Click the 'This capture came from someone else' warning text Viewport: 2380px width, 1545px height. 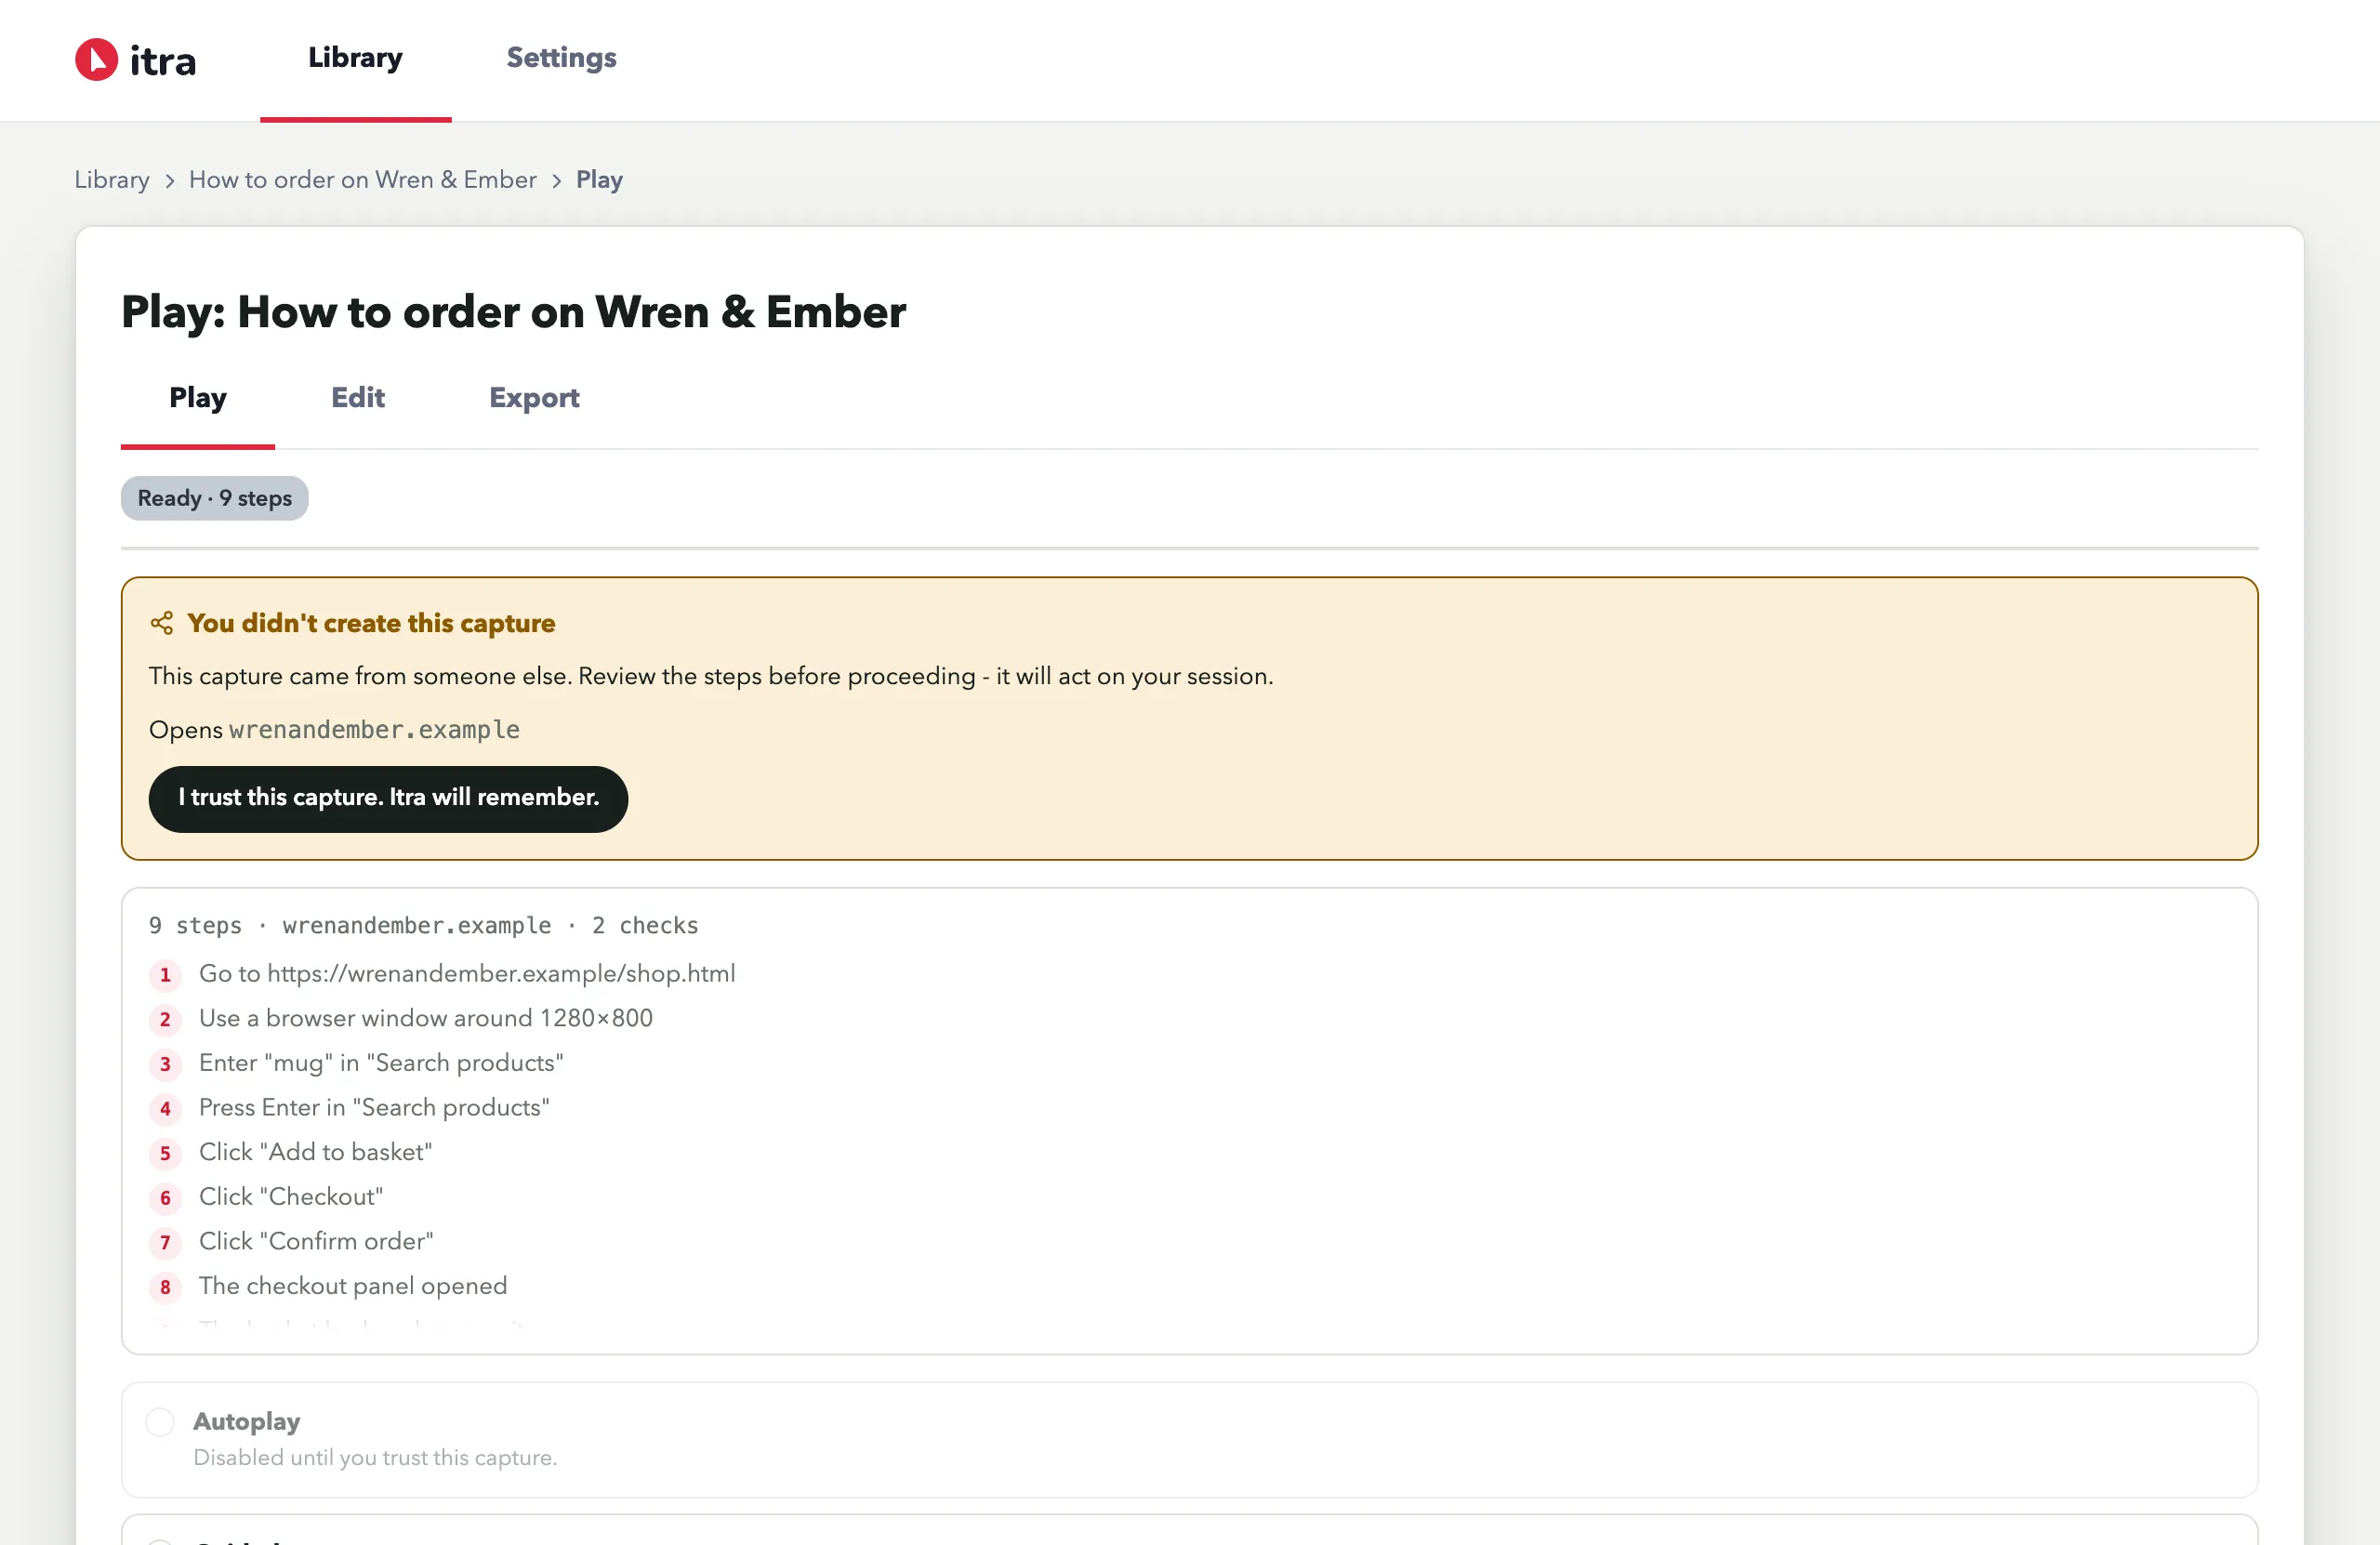click(711, 676)
